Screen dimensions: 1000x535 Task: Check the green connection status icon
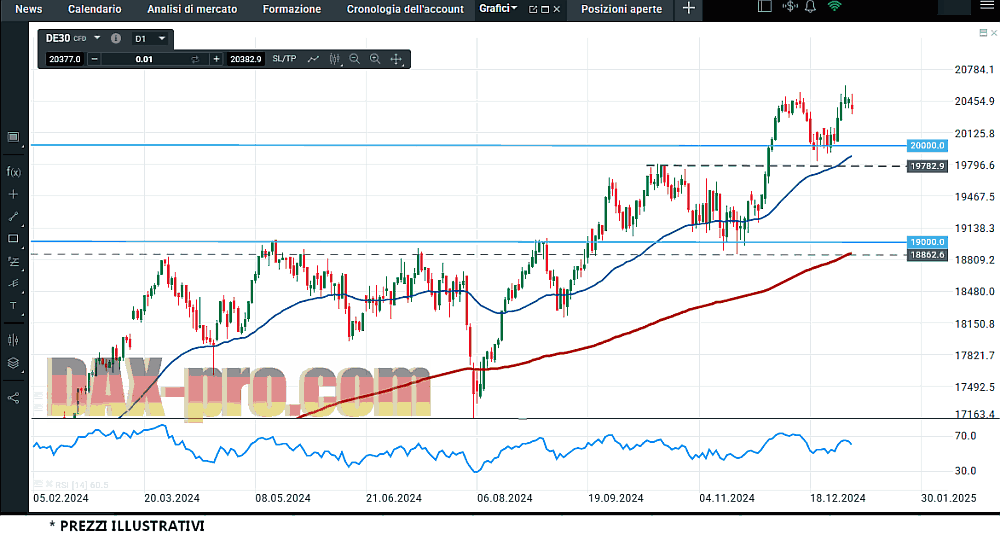coord(834,6)
